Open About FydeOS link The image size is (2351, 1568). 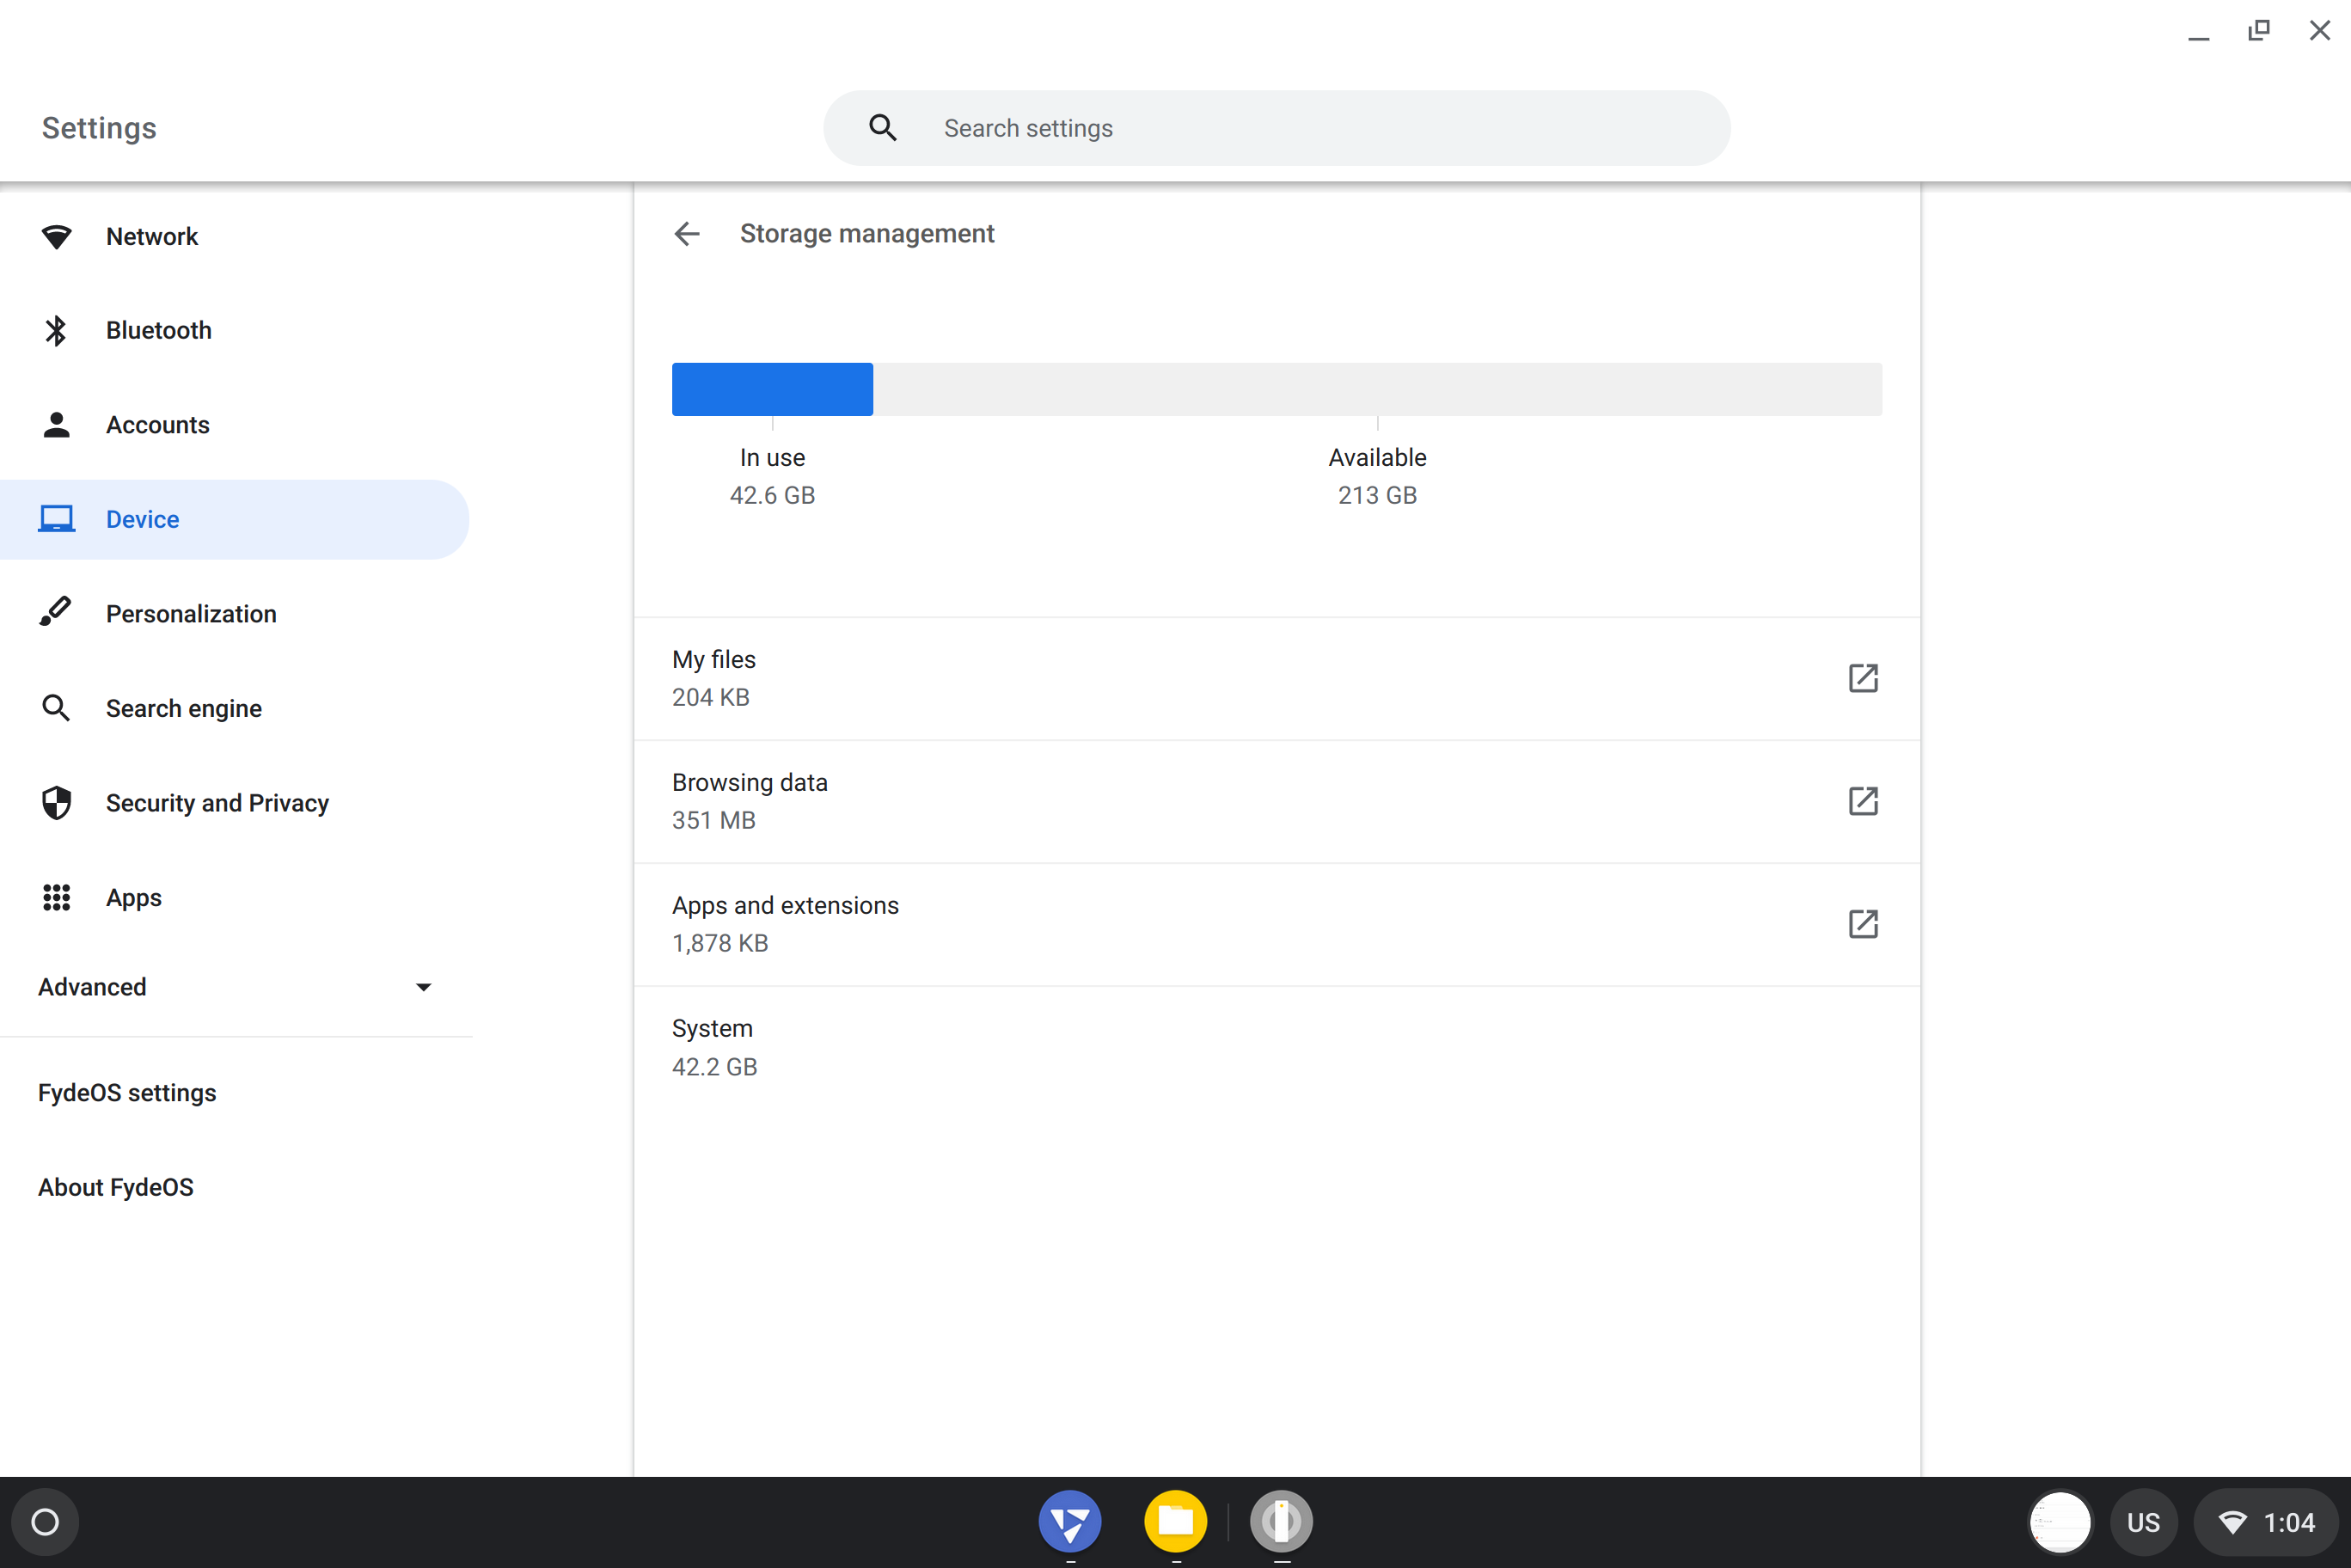pos(116,1187)
